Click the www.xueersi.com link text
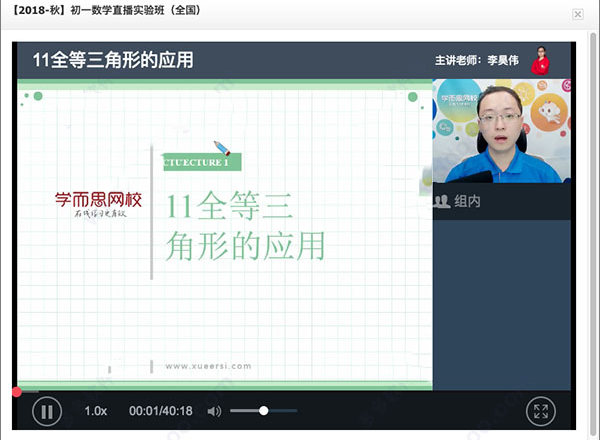Screen dimensions: 601x440 208,366
